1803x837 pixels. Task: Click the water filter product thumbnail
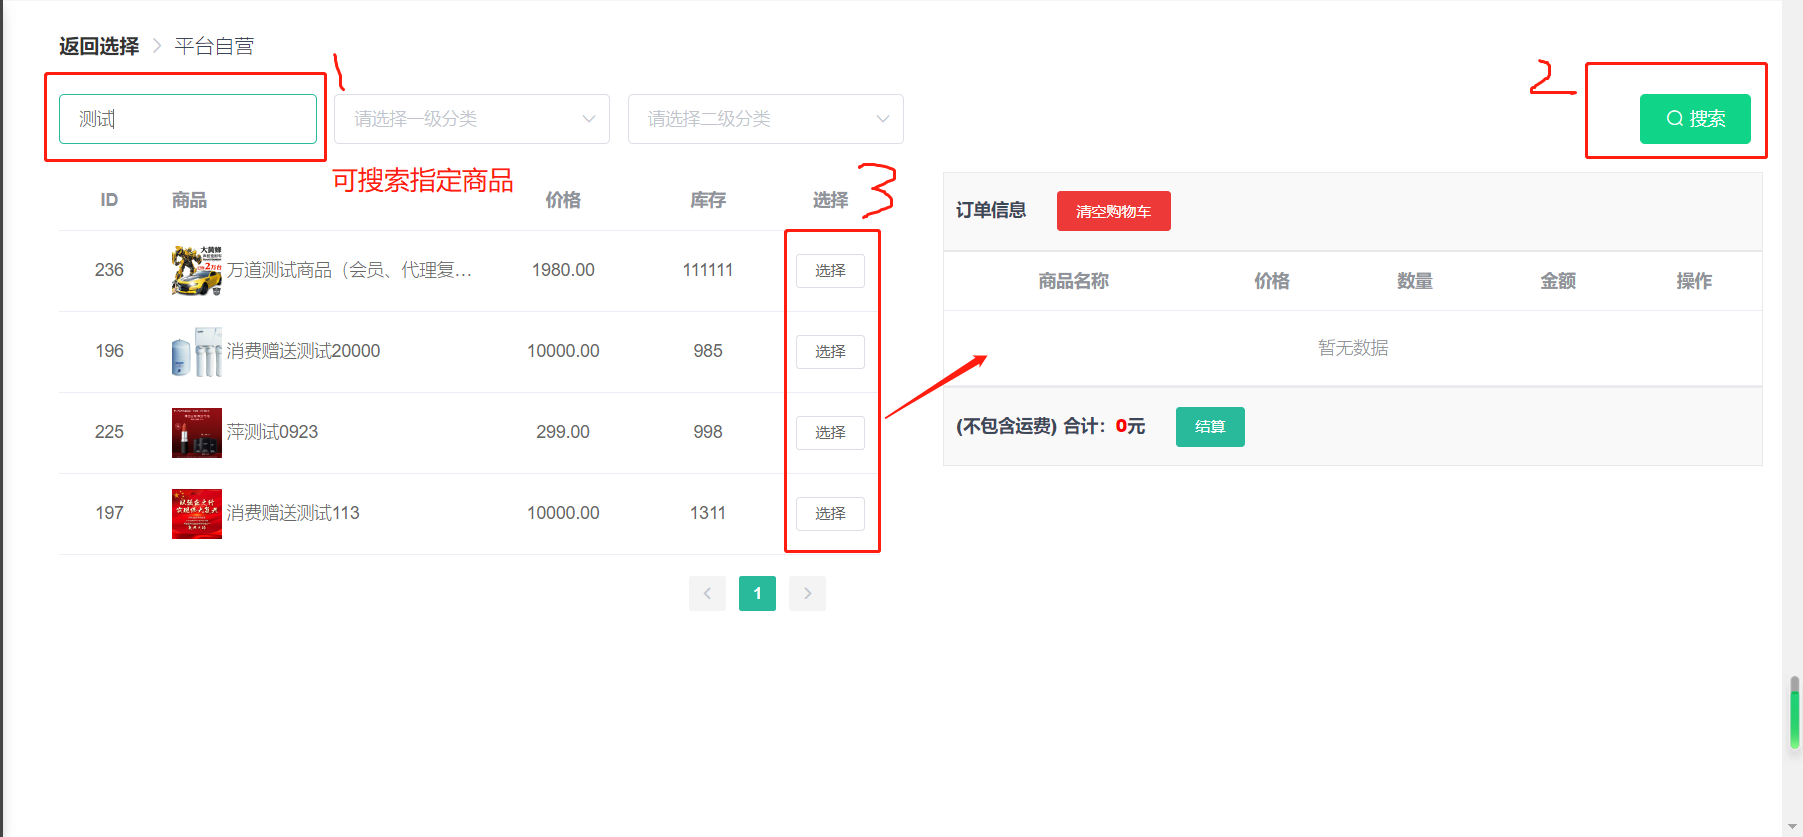pyautogui.click(x=196, y=352)
